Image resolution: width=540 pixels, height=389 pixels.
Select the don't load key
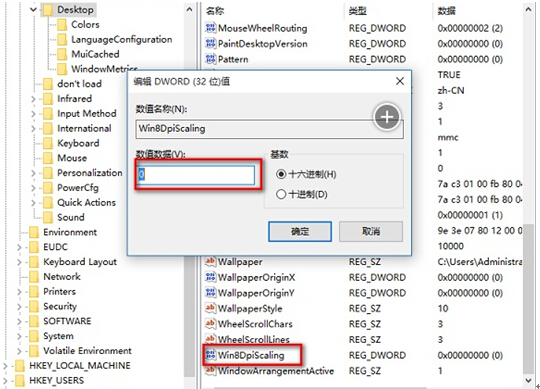click(x=79, y=84)
